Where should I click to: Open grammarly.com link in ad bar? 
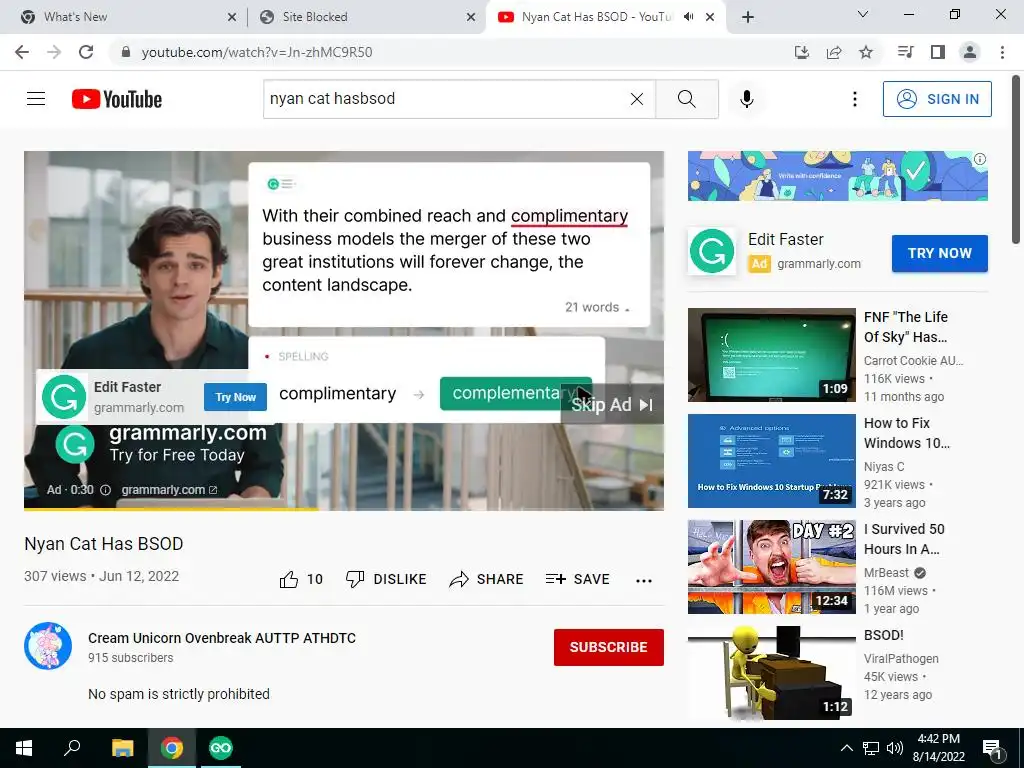[x=169, y=490]
